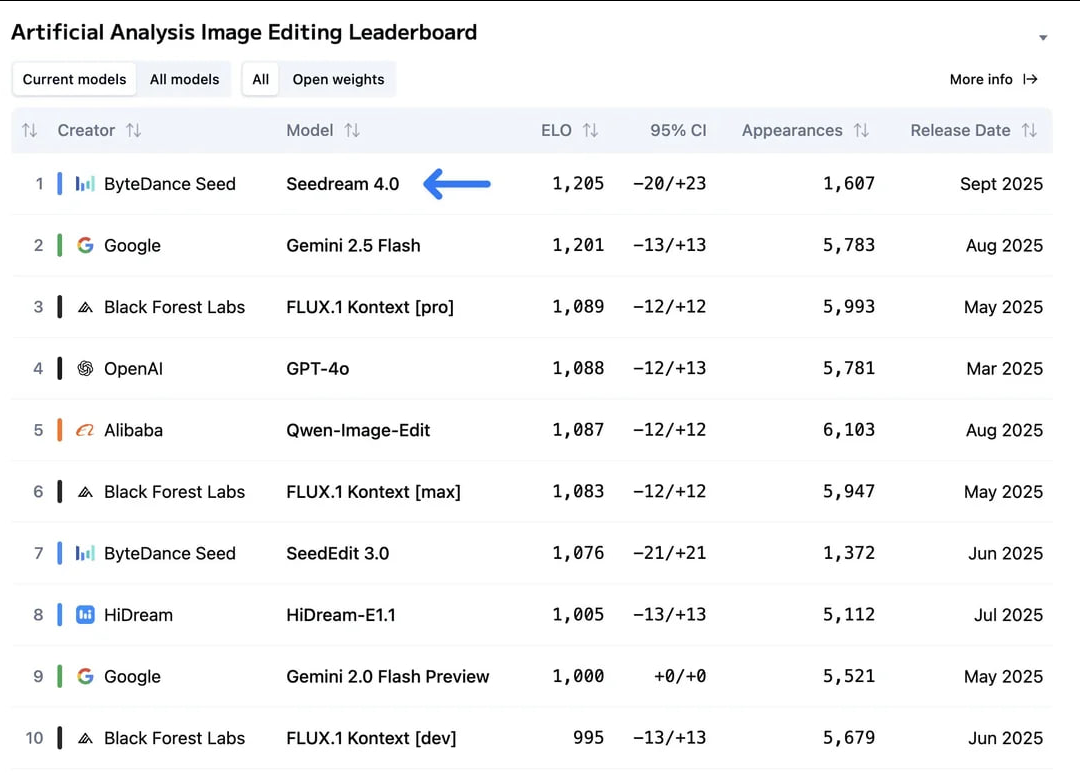Open the Seedream 4.0 model entry
1080x775 pixels.
342,184
